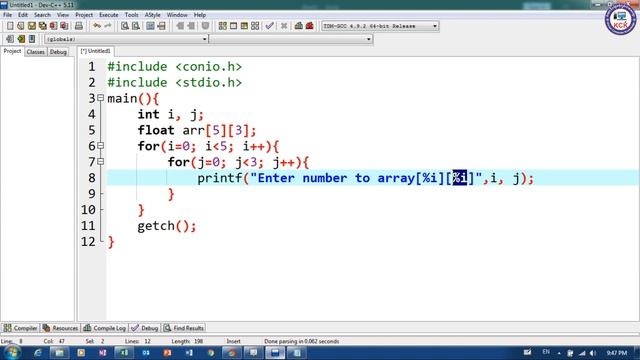Click the Goto line toolbar icon

pyautogui.click(x=162, y=26)
